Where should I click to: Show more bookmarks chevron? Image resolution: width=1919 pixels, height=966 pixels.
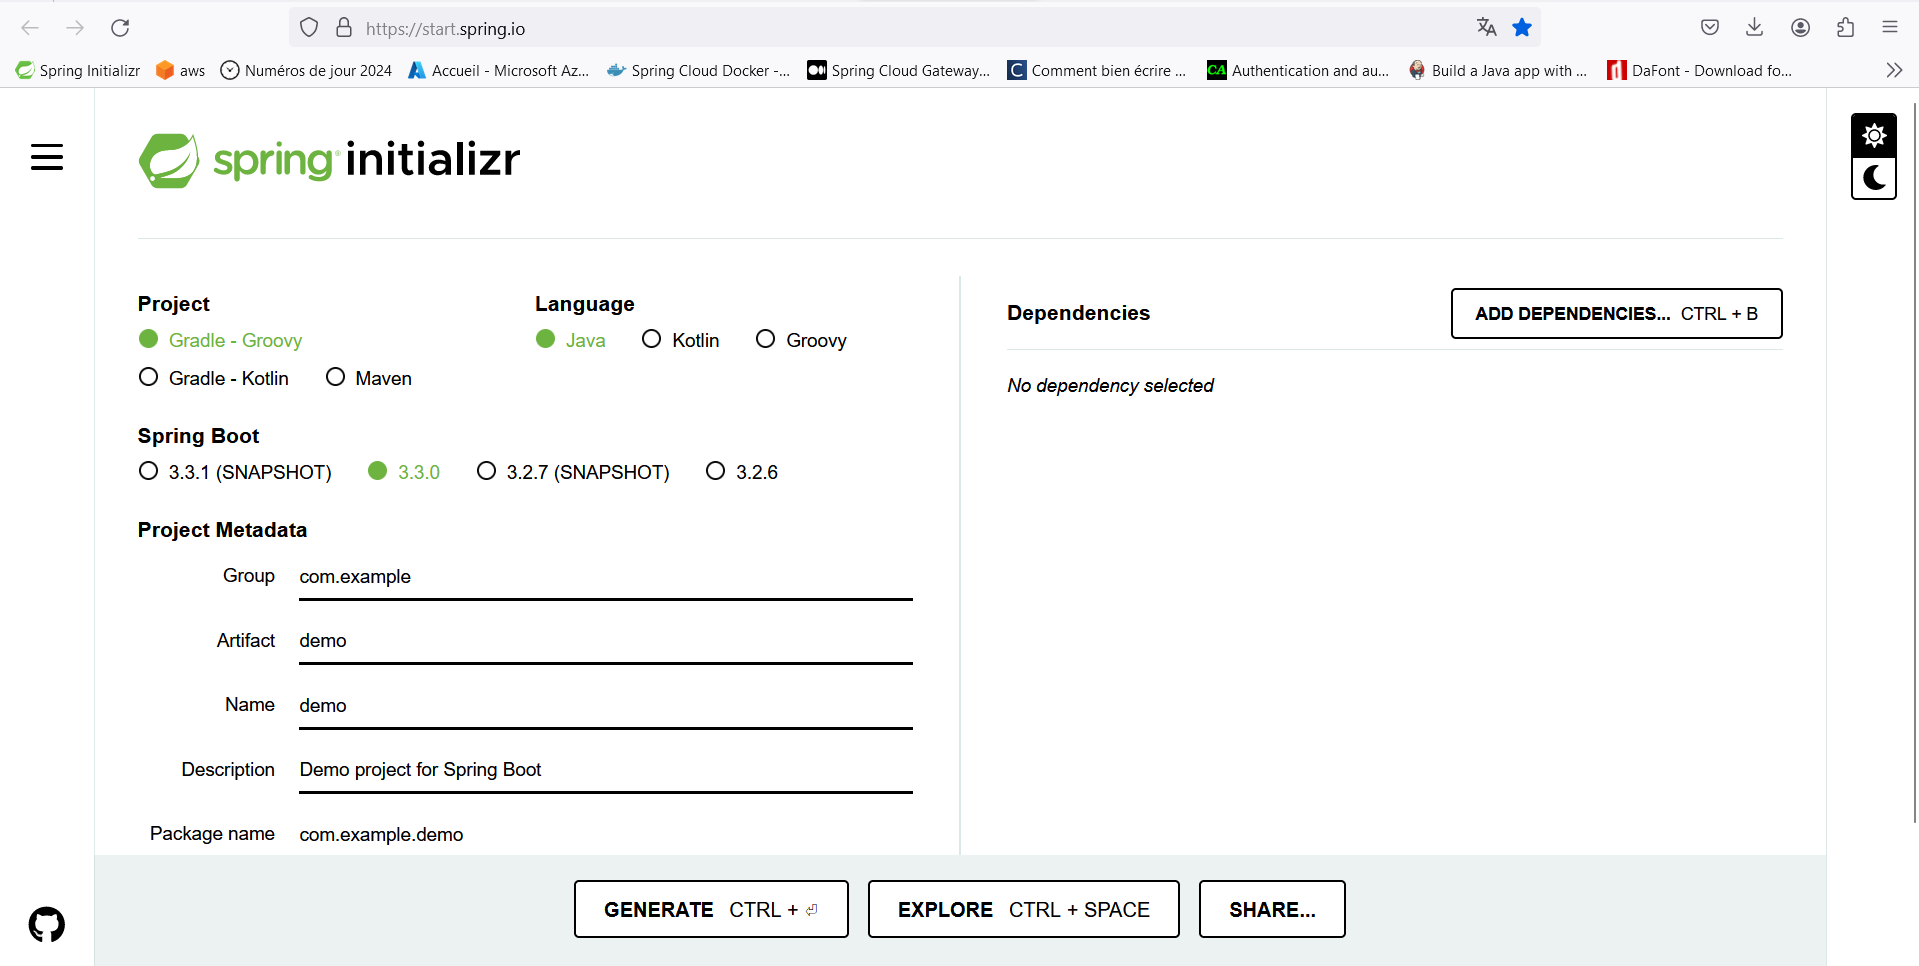point(1894,70)
